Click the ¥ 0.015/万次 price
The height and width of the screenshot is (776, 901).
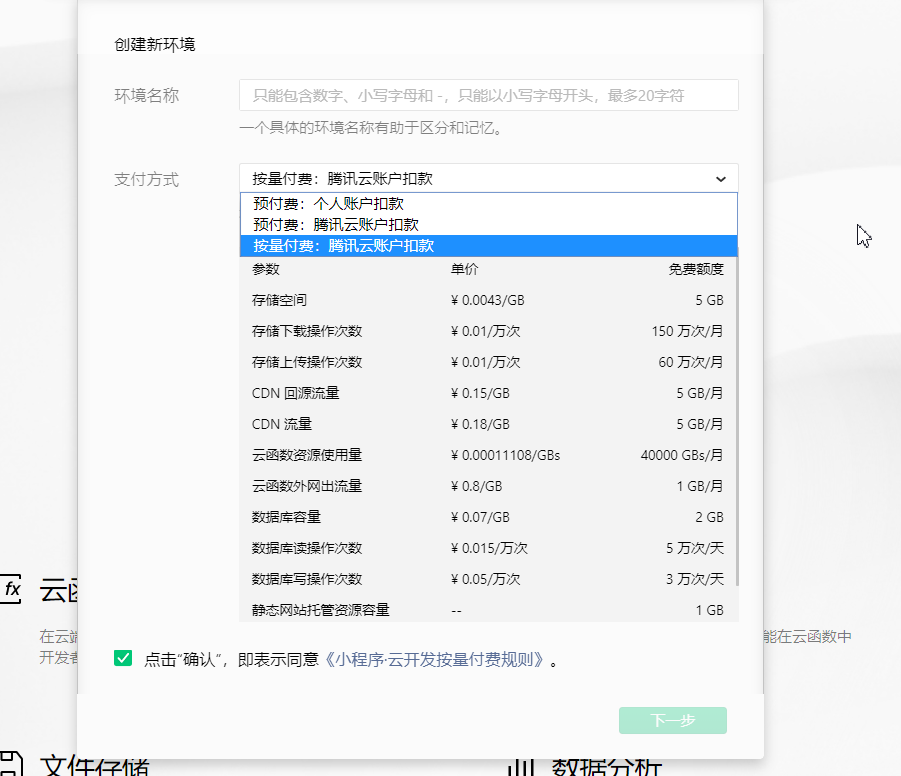(489, 548)
